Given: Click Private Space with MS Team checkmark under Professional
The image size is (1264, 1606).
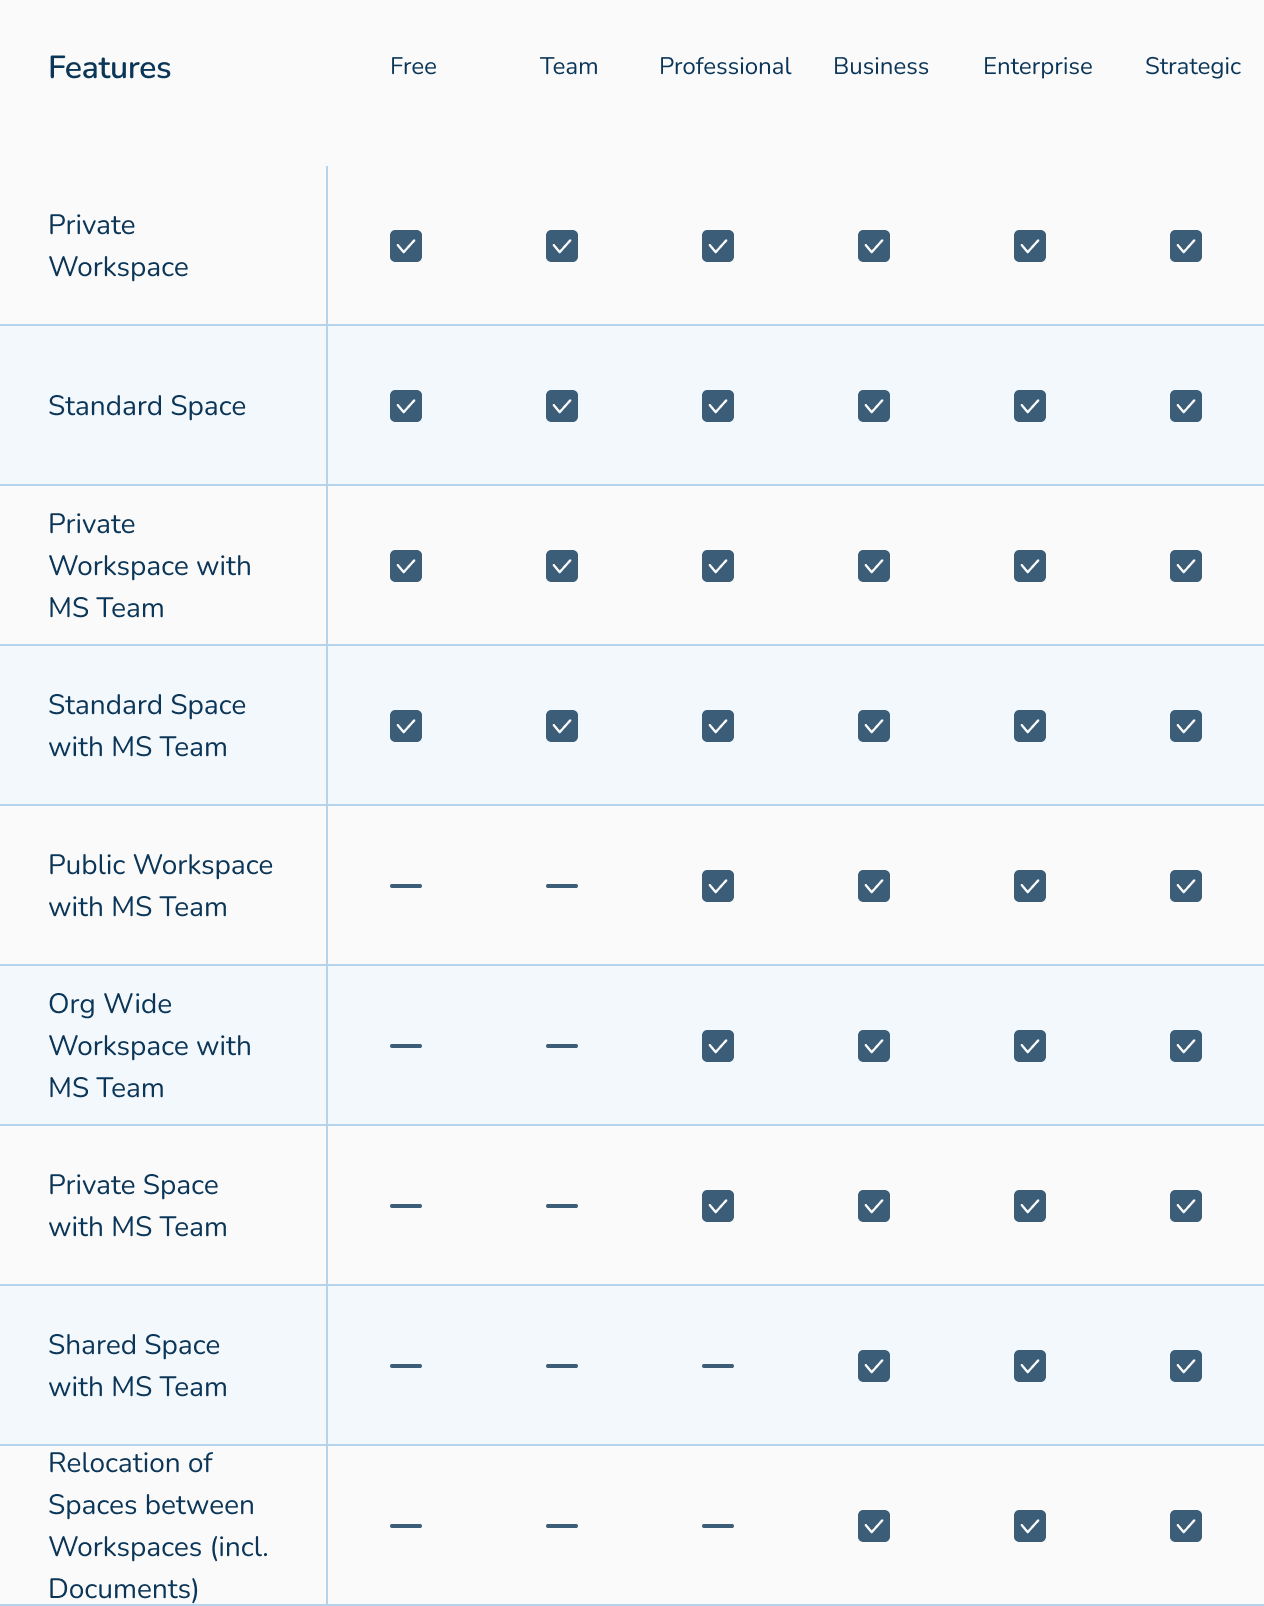Looking at the screenshot, I should tap(718, 1206).
